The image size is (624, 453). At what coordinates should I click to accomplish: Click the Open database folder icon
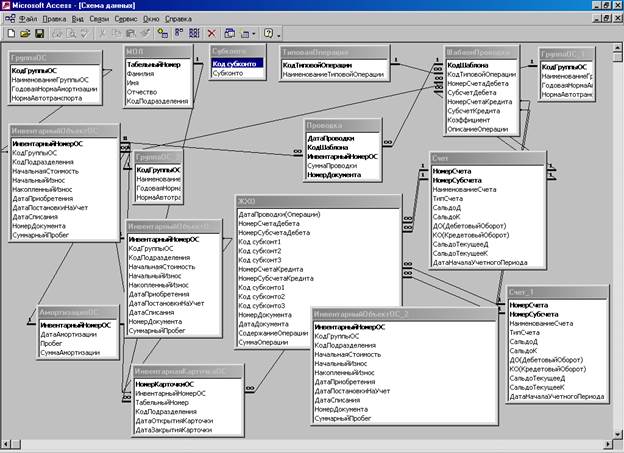24,33
